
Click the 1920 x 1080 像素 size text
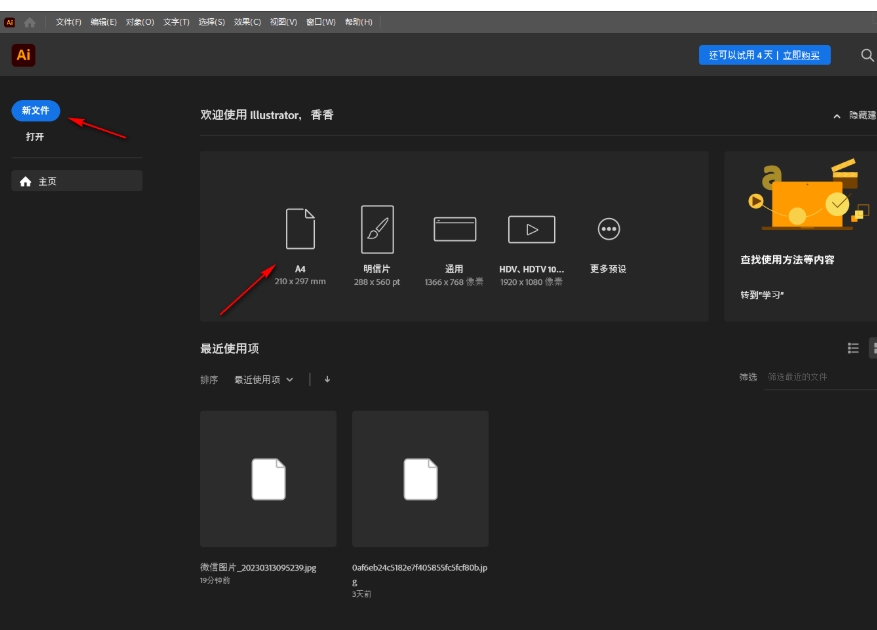coord(531,282)
